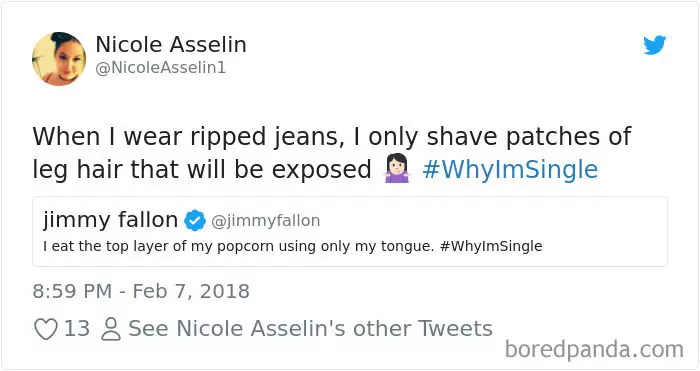Click Jimmy Fallon's blue verified badge
This screenshot has width=700, height=371.
[x=195, y=221]
